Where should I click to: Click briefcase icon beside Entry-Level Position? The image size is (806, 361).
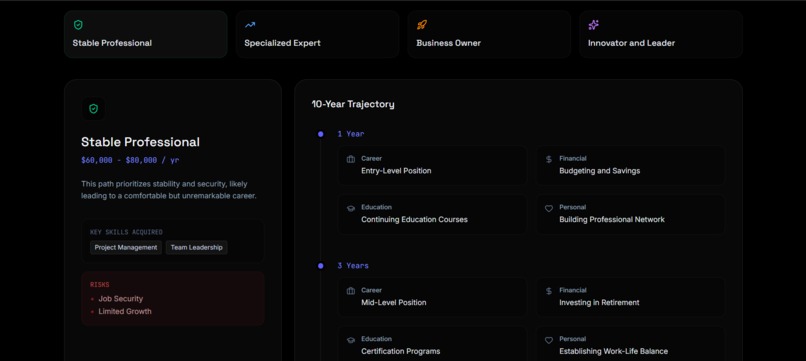click(351, 159)
